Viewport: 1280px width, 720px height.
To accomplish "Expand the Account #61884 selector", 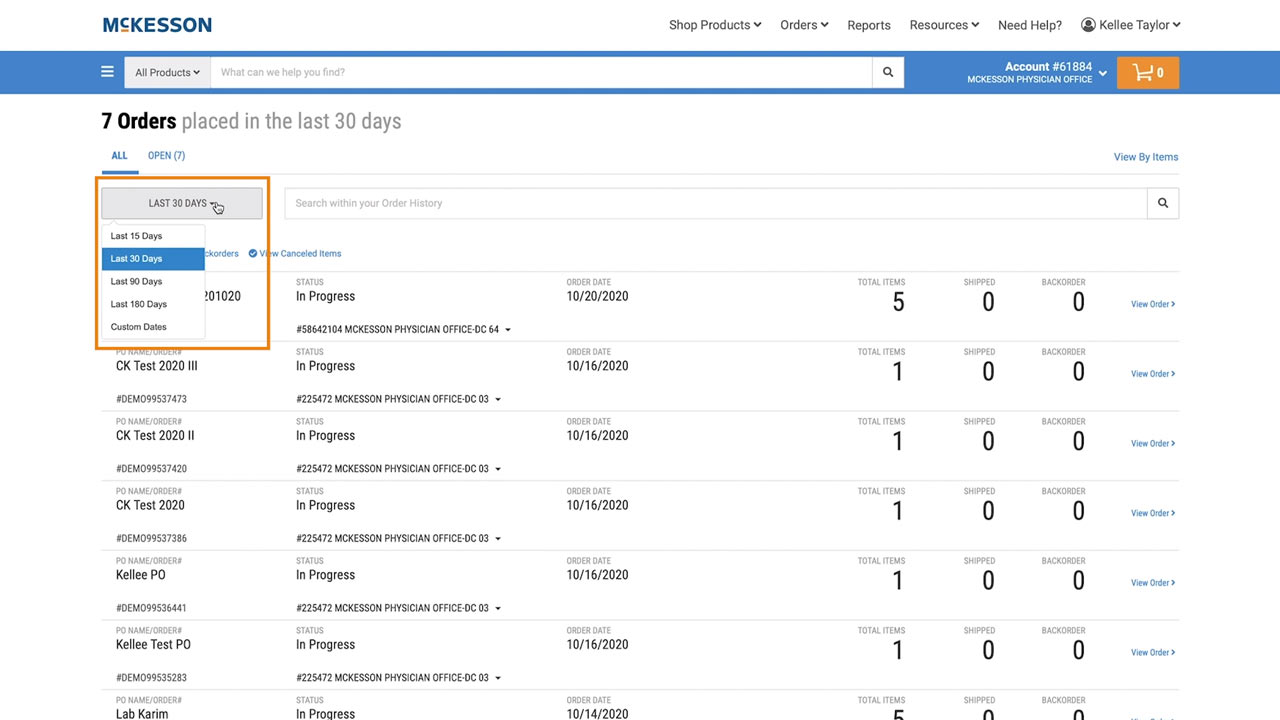I will coord(1103,72).
